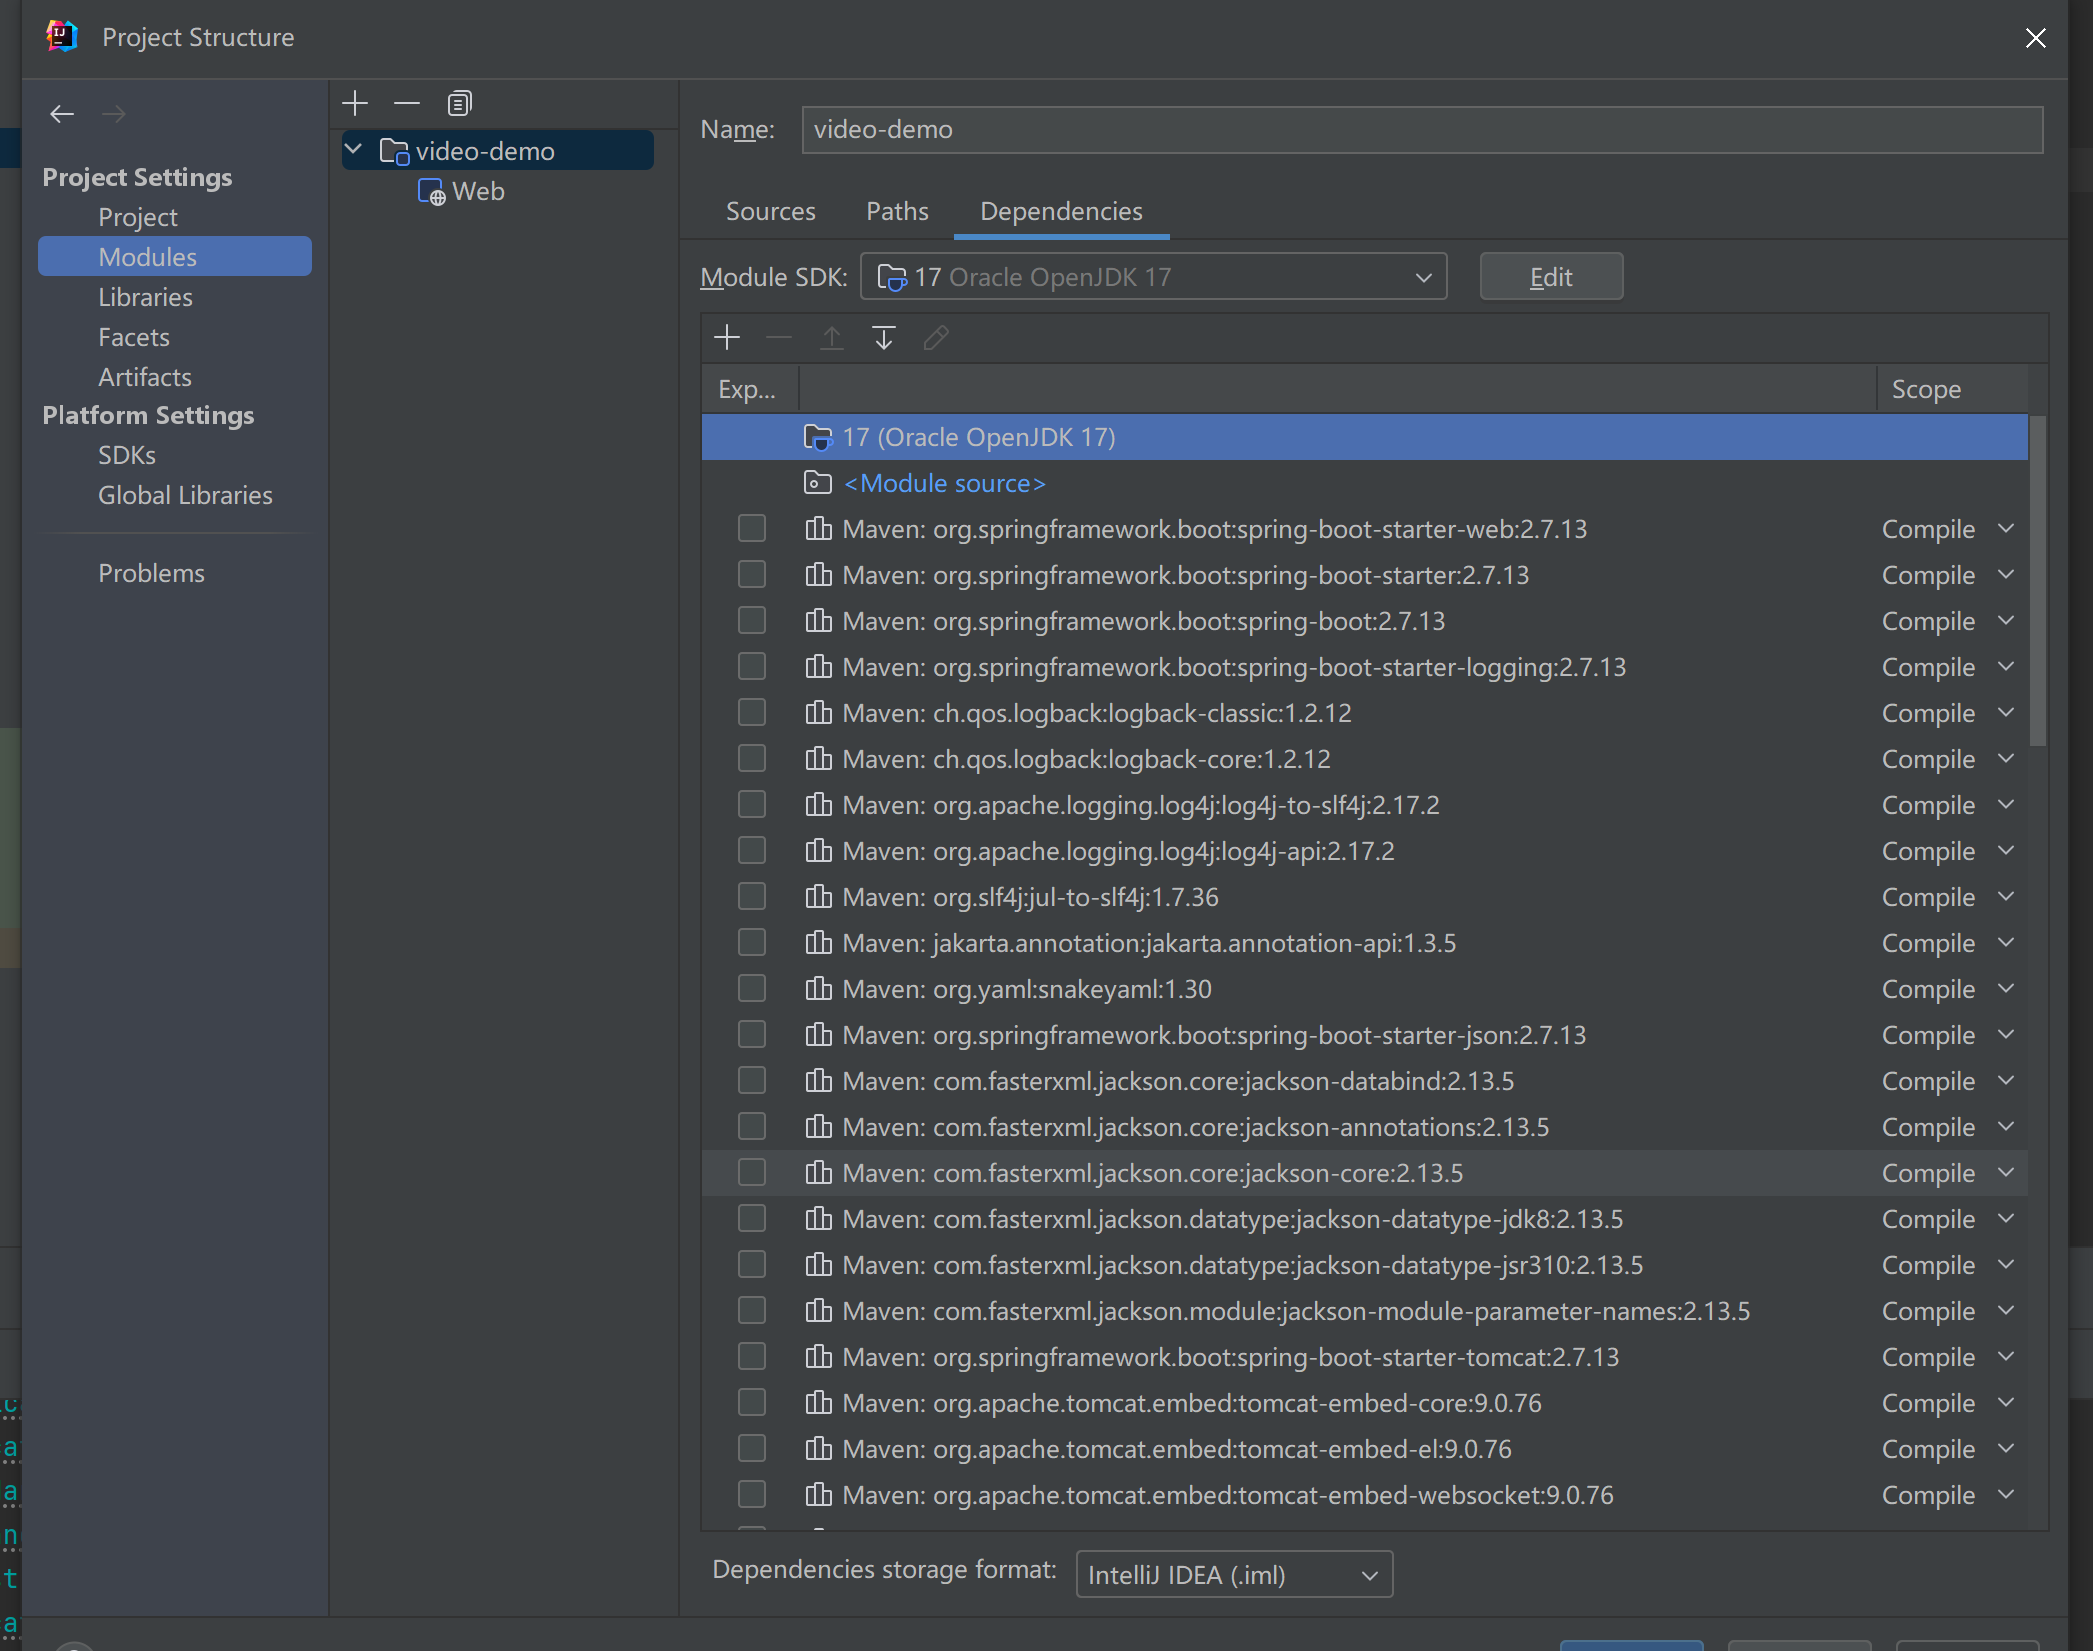The image size is (2093, 1651).
Task: Switch to the Paths tab
Action: tap(897, 211)
